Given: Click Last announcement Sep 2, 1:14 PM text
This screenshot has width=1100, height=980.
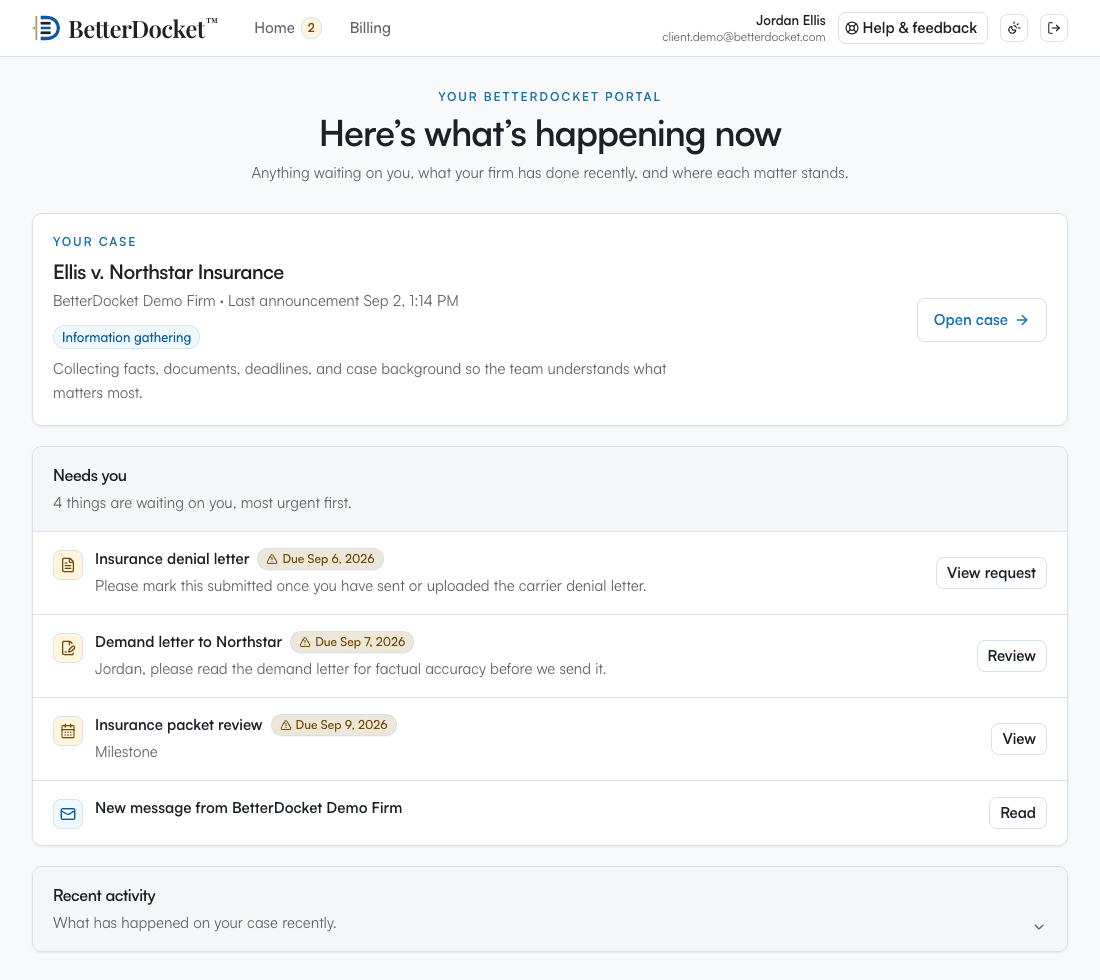Looking at the screenshot, I should pyautogui.click(x=343, y=301).
